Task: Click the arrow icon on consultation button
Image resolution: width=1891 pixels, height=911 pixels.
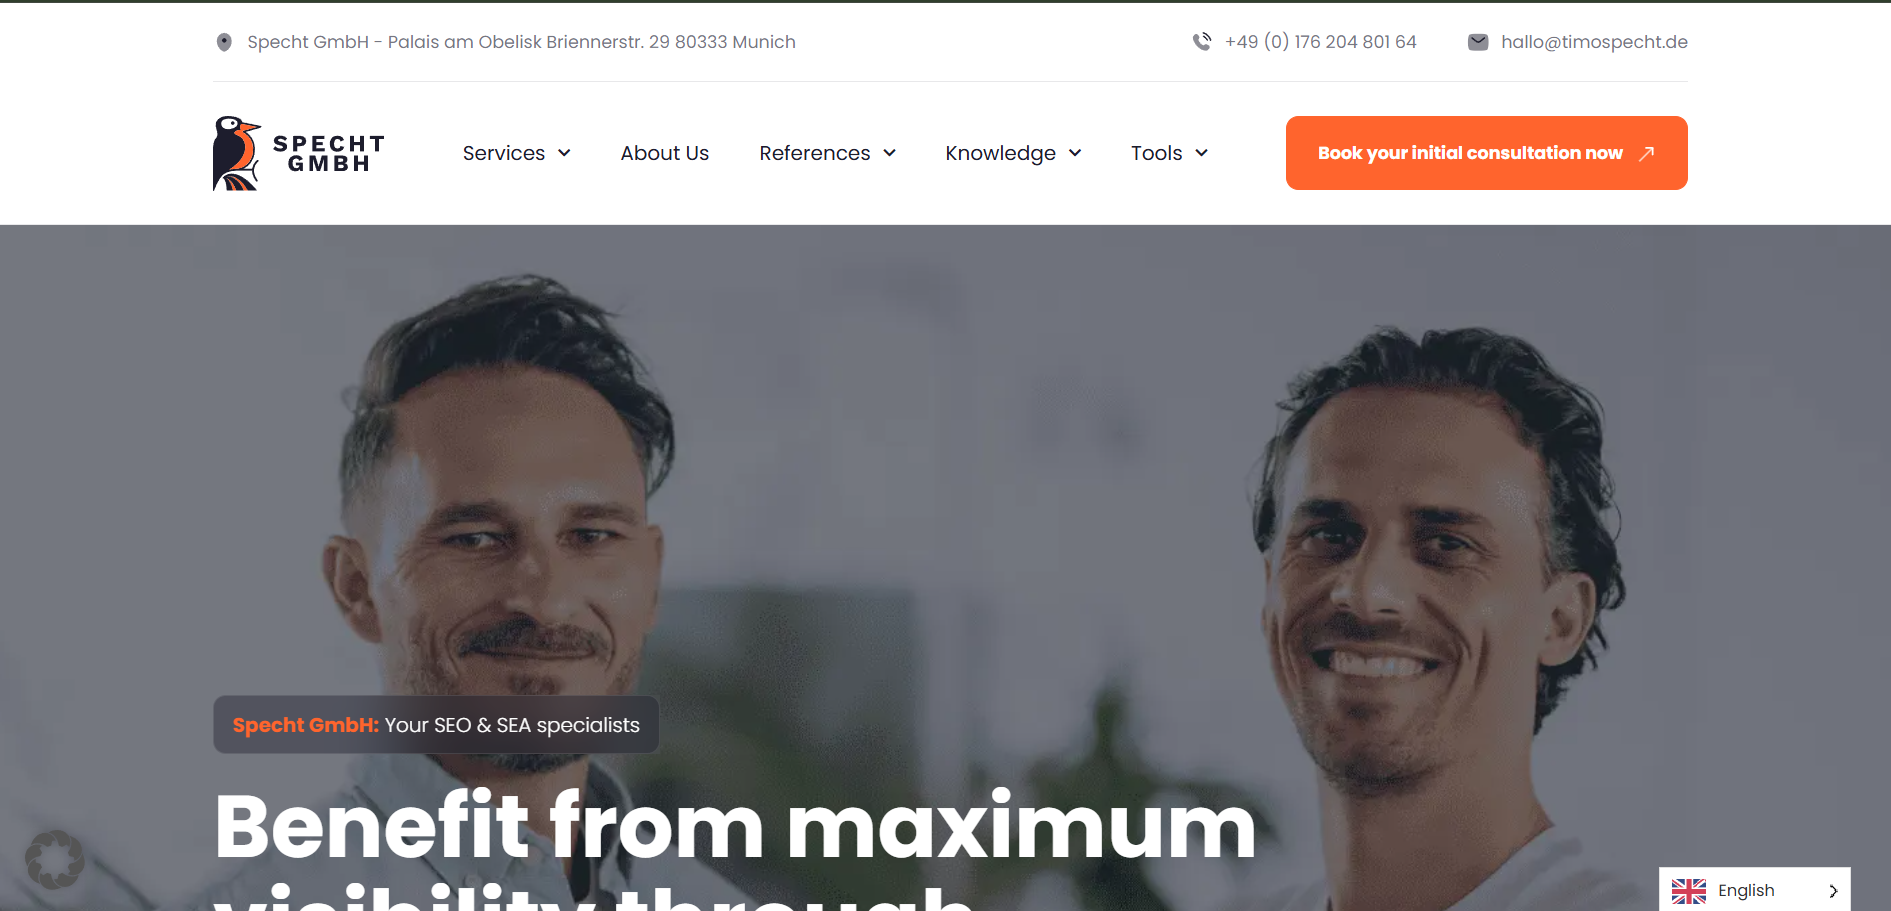Action: tap(1646, 153)
